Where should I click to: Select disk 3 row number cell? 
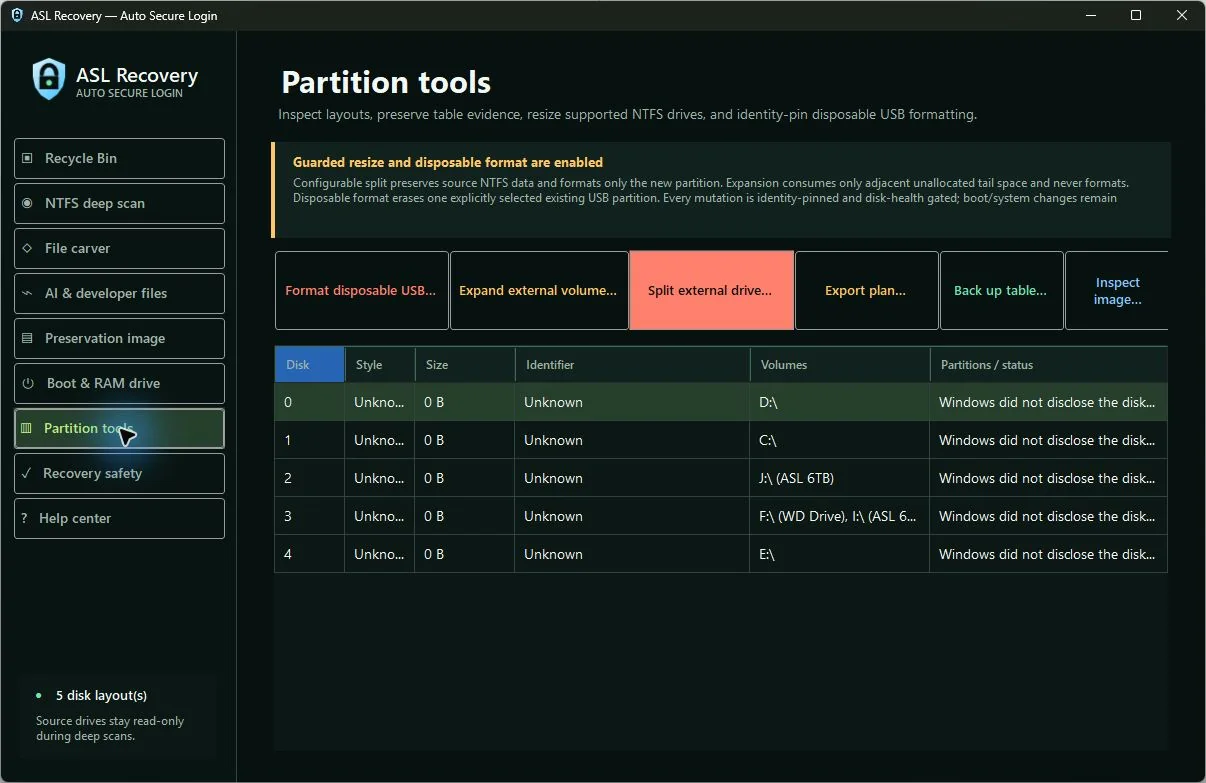click(x=310, y=516)
